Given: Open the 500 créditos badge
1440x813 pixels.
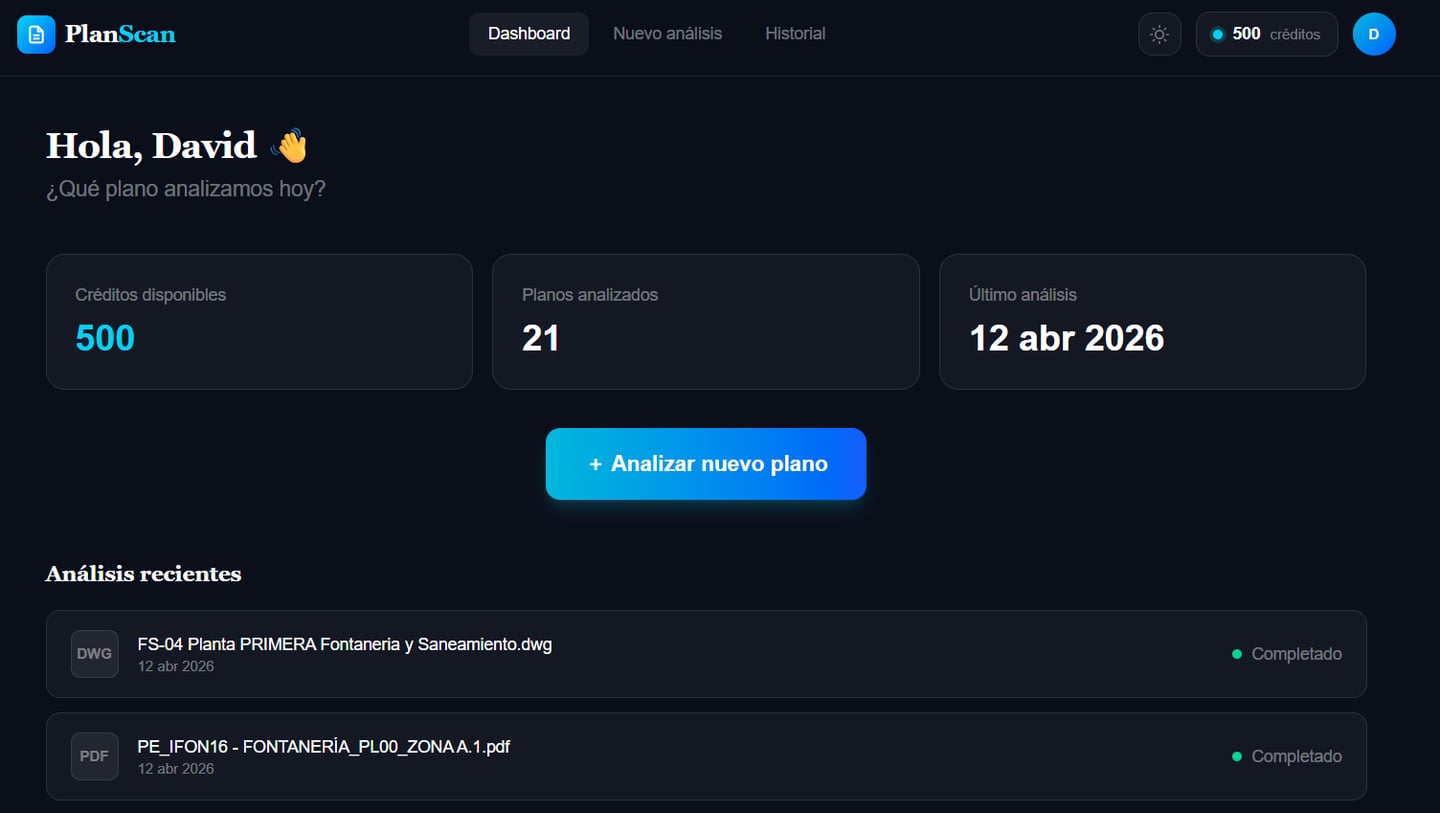Looking at the screenshot, I should (1267, 33).
